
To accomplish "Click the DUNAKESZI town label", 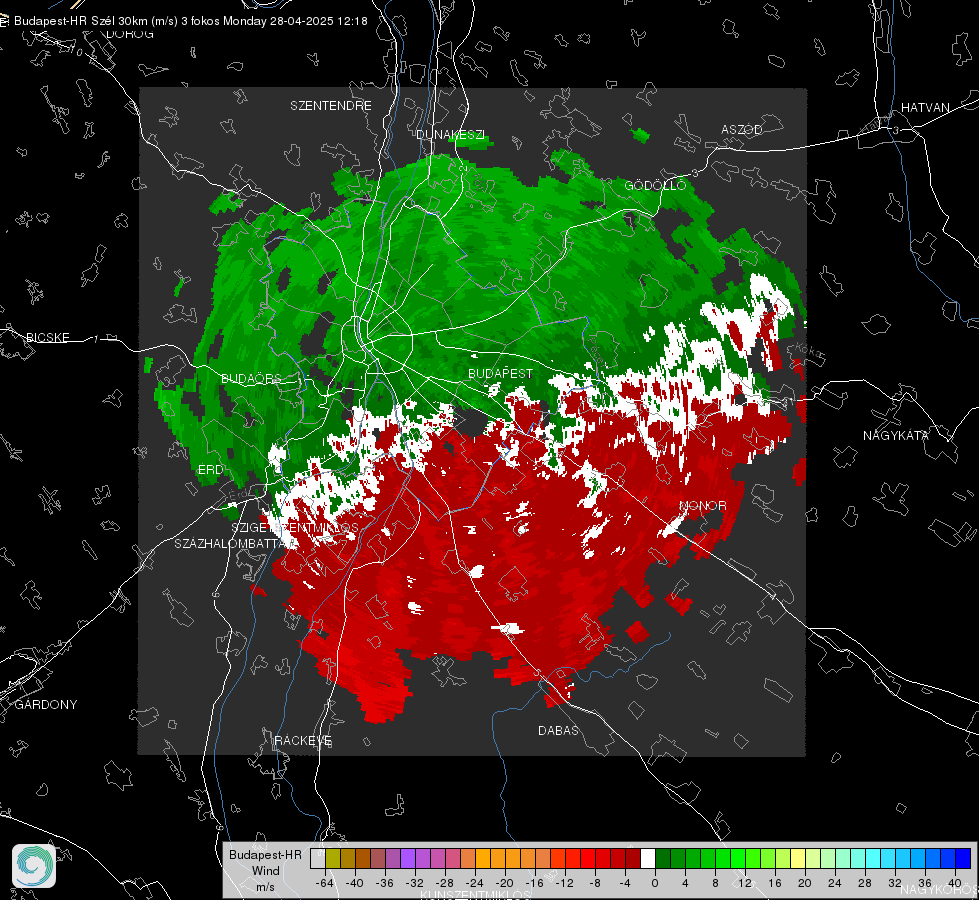I will (451, 135).
